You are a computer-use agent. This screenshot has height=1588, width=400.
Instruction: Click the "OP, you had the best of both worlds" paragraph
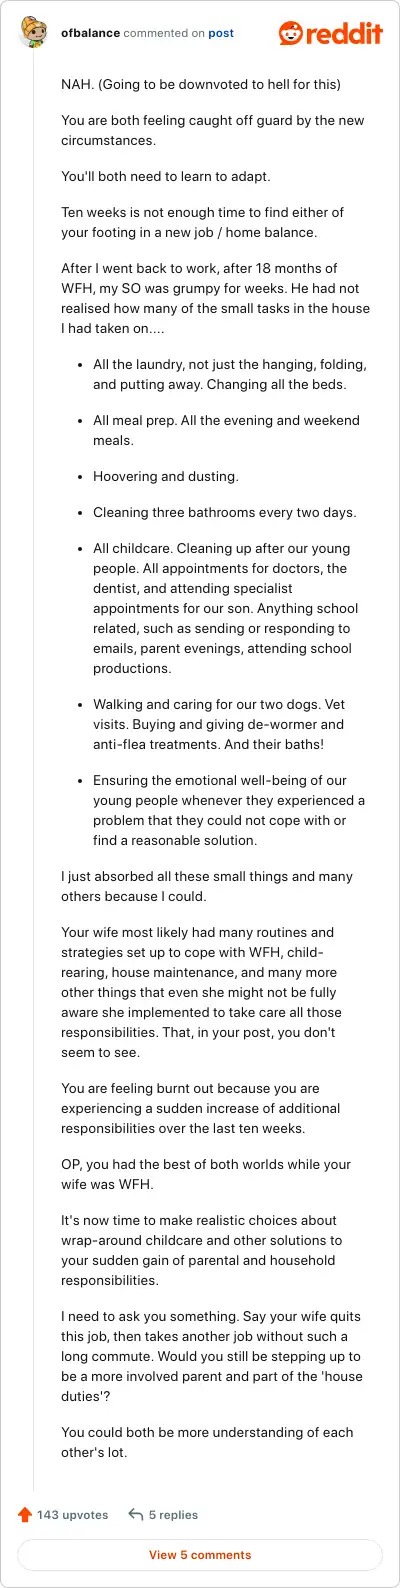click(x=206, y=1174)
